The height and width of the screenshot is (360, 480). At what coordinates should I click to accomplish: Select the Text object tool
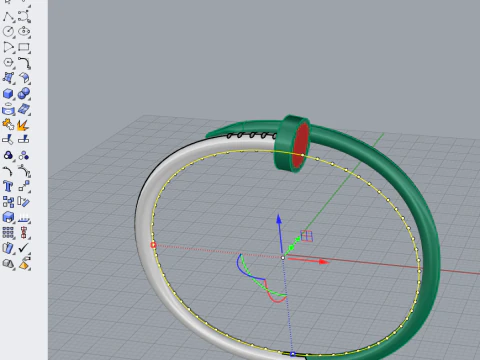(x=8, y=186)
